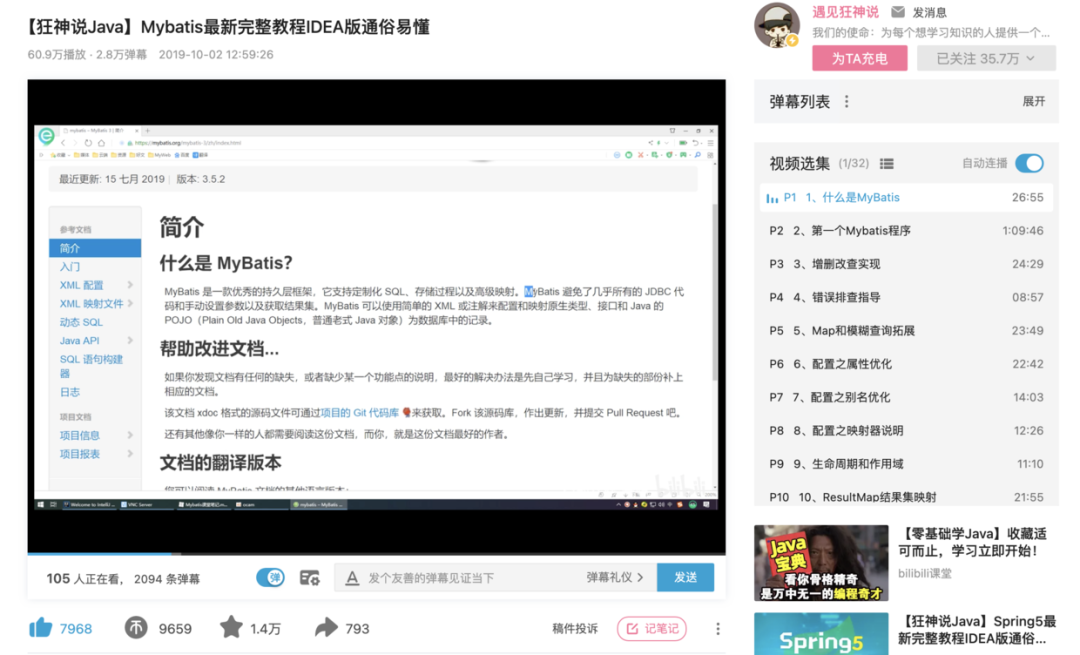The height and width of the screenshot is (655, 1080).
Task: Open the 记笔记 notes button
Action: [652, 628]
